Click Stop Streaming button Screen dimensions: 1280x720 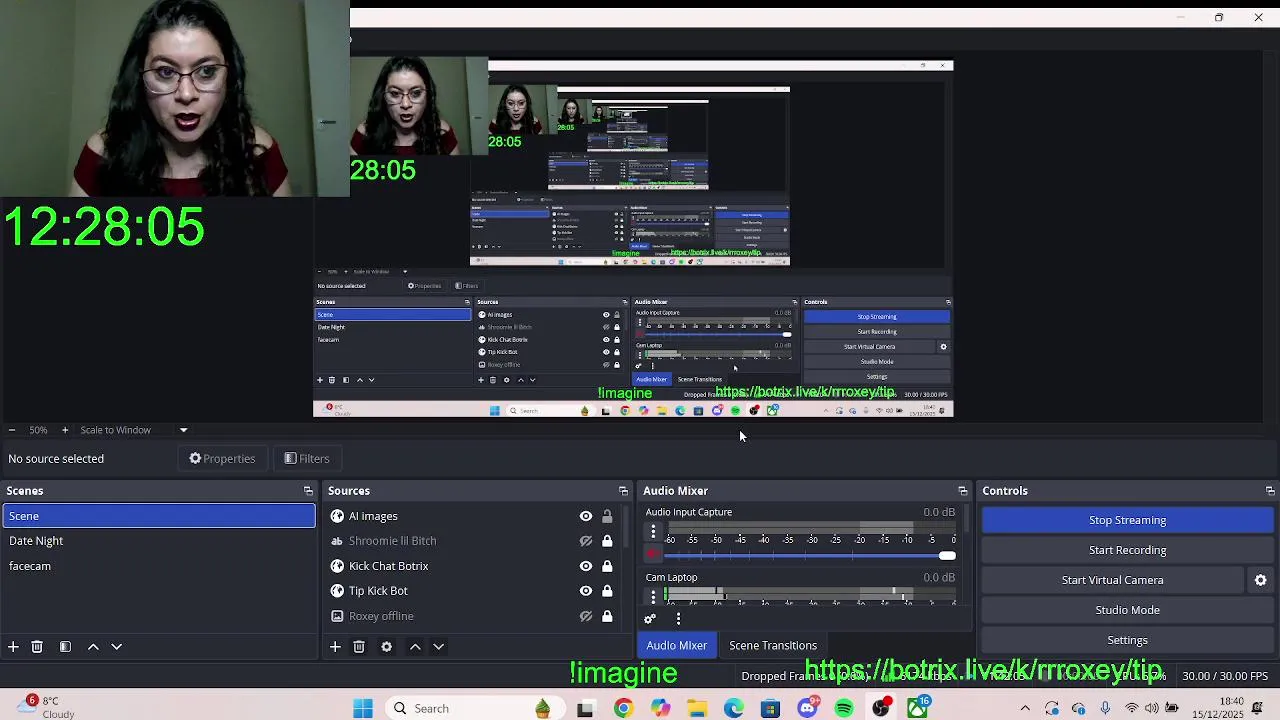(1127, 520)
